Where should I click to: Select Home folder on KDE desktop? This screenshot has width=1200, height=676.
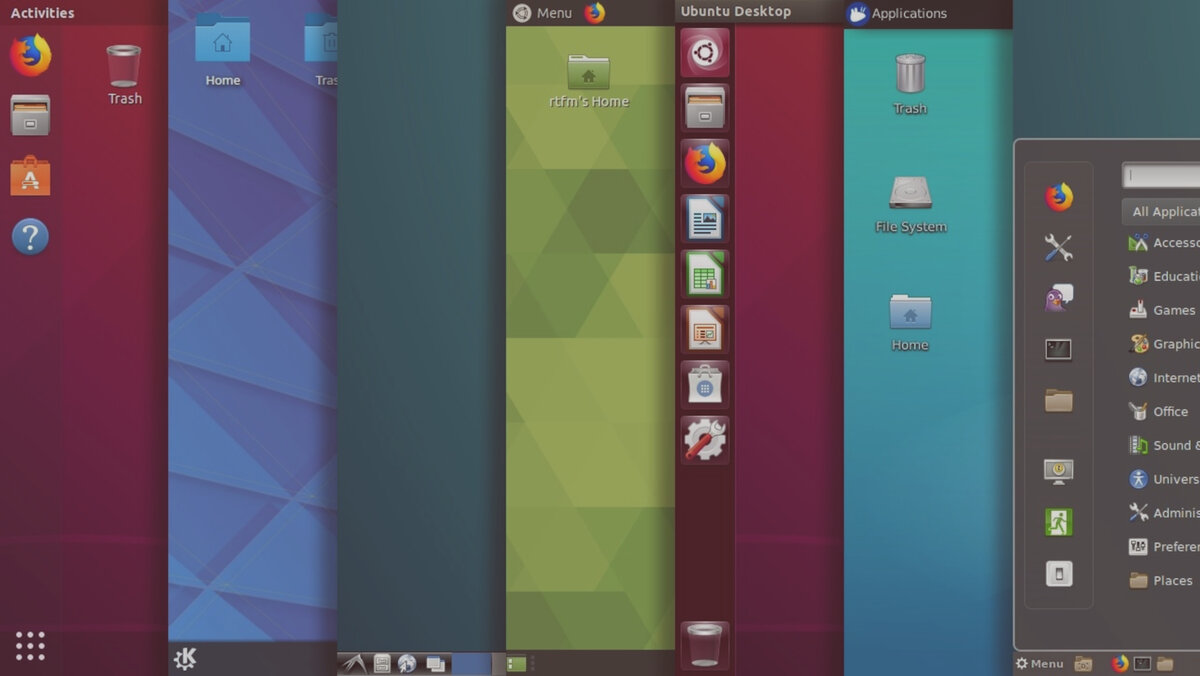point(222,52)
